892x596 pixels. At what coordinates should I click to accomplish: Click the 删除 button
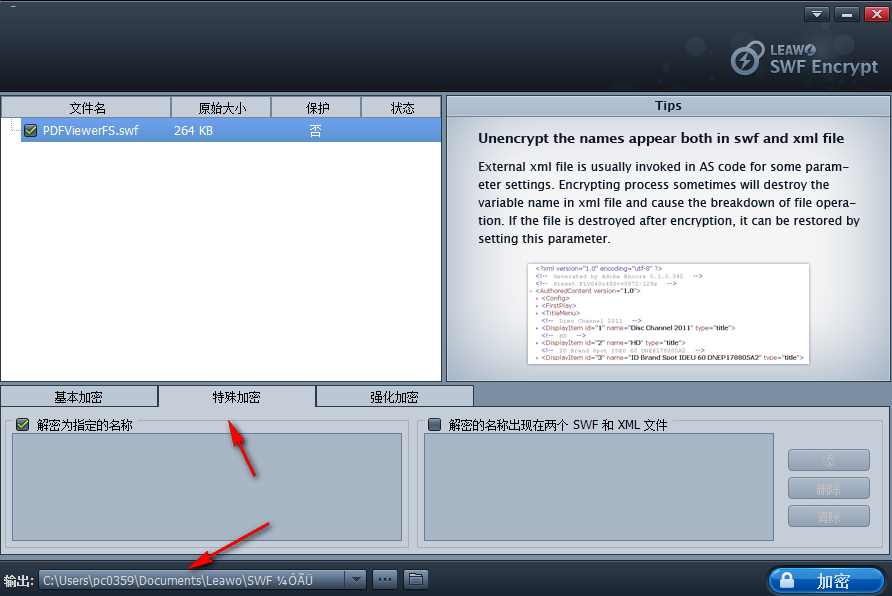(x=828, y=488)
